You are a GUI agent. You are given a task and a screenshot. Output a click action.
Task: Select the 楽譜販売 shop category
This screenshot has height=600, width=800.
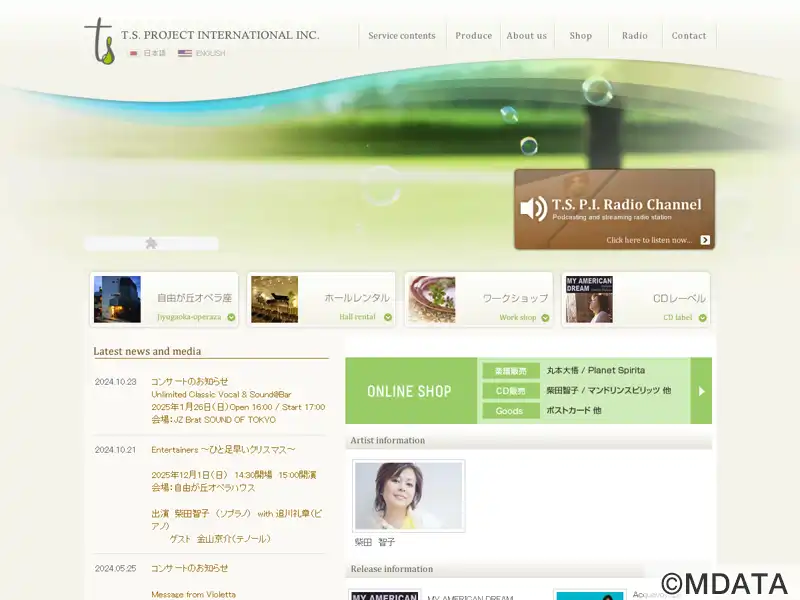coord(511,371)
